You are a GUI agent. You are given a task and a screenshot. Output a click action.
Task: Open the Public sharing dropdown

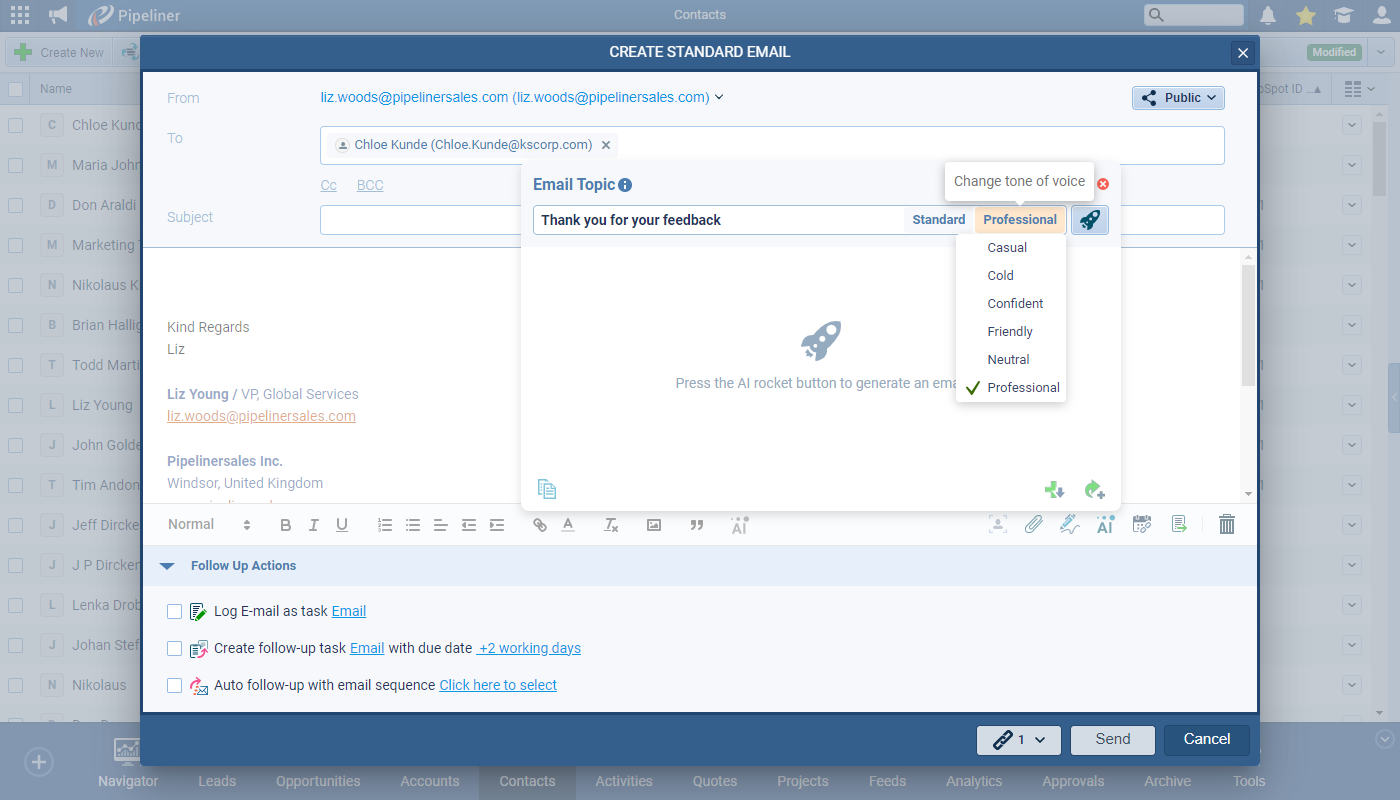[1178, 98]
